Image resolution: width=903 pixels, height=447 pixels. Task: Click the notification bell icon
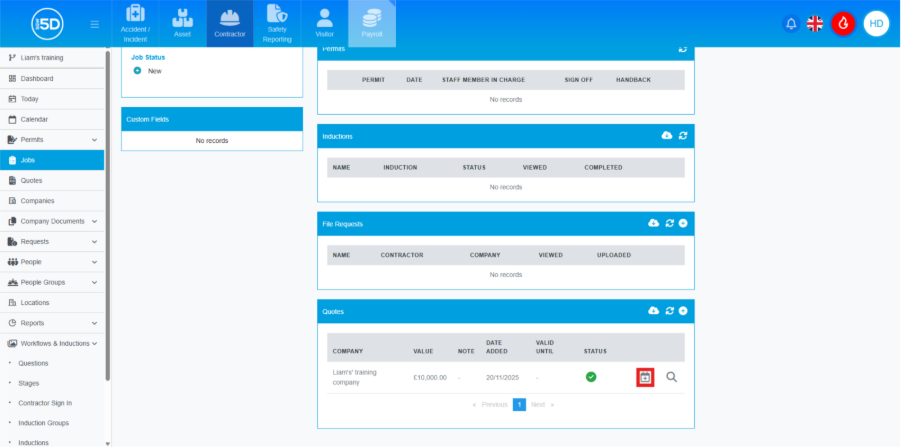click(x=791, y=24)
